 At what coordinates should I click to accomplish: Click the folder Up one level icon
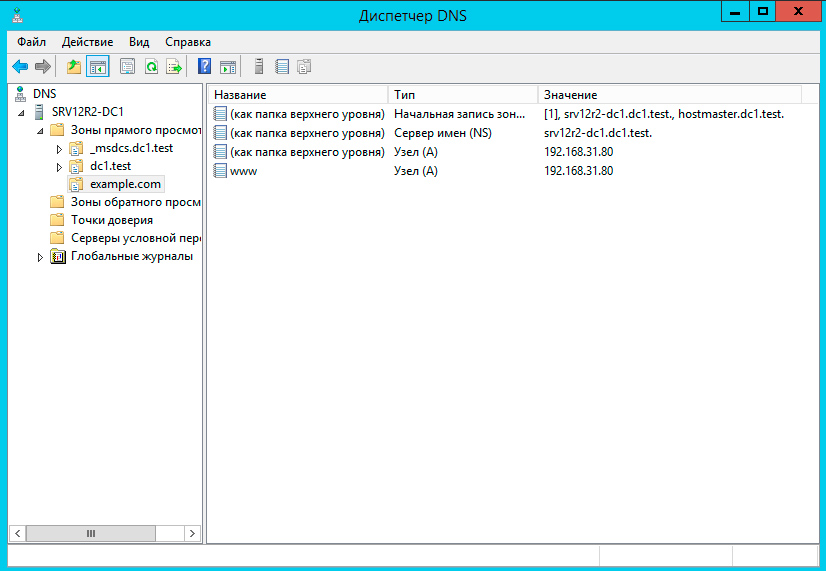[73, 67]
